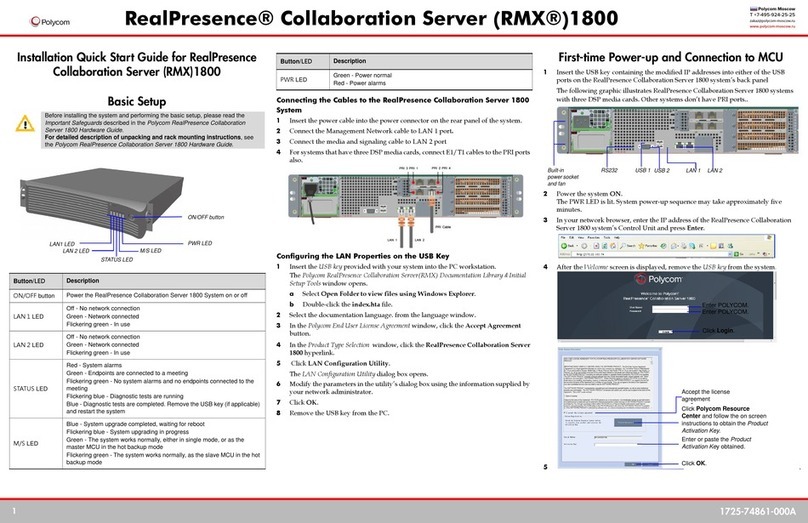Click step 5 'Click LAN Configuration Utility.'
This screenshot has height=523, width=808.
pos(340,363)
